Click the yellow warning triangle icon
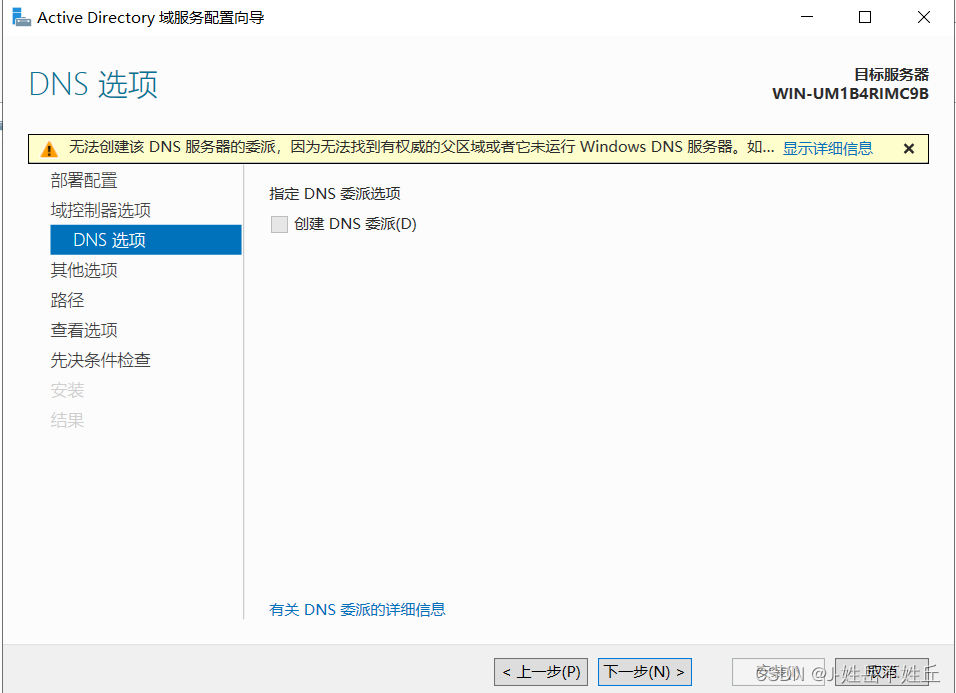Viewport: 956px width, 693px height. click(x=49, y=149)
